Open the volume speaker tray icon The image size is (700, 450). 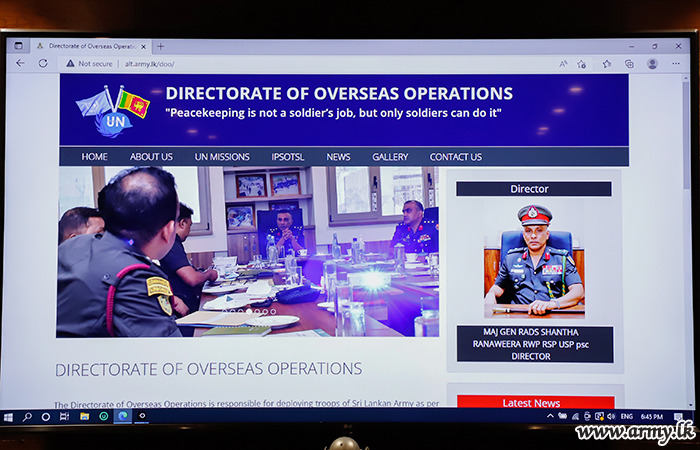click(611, 417)
